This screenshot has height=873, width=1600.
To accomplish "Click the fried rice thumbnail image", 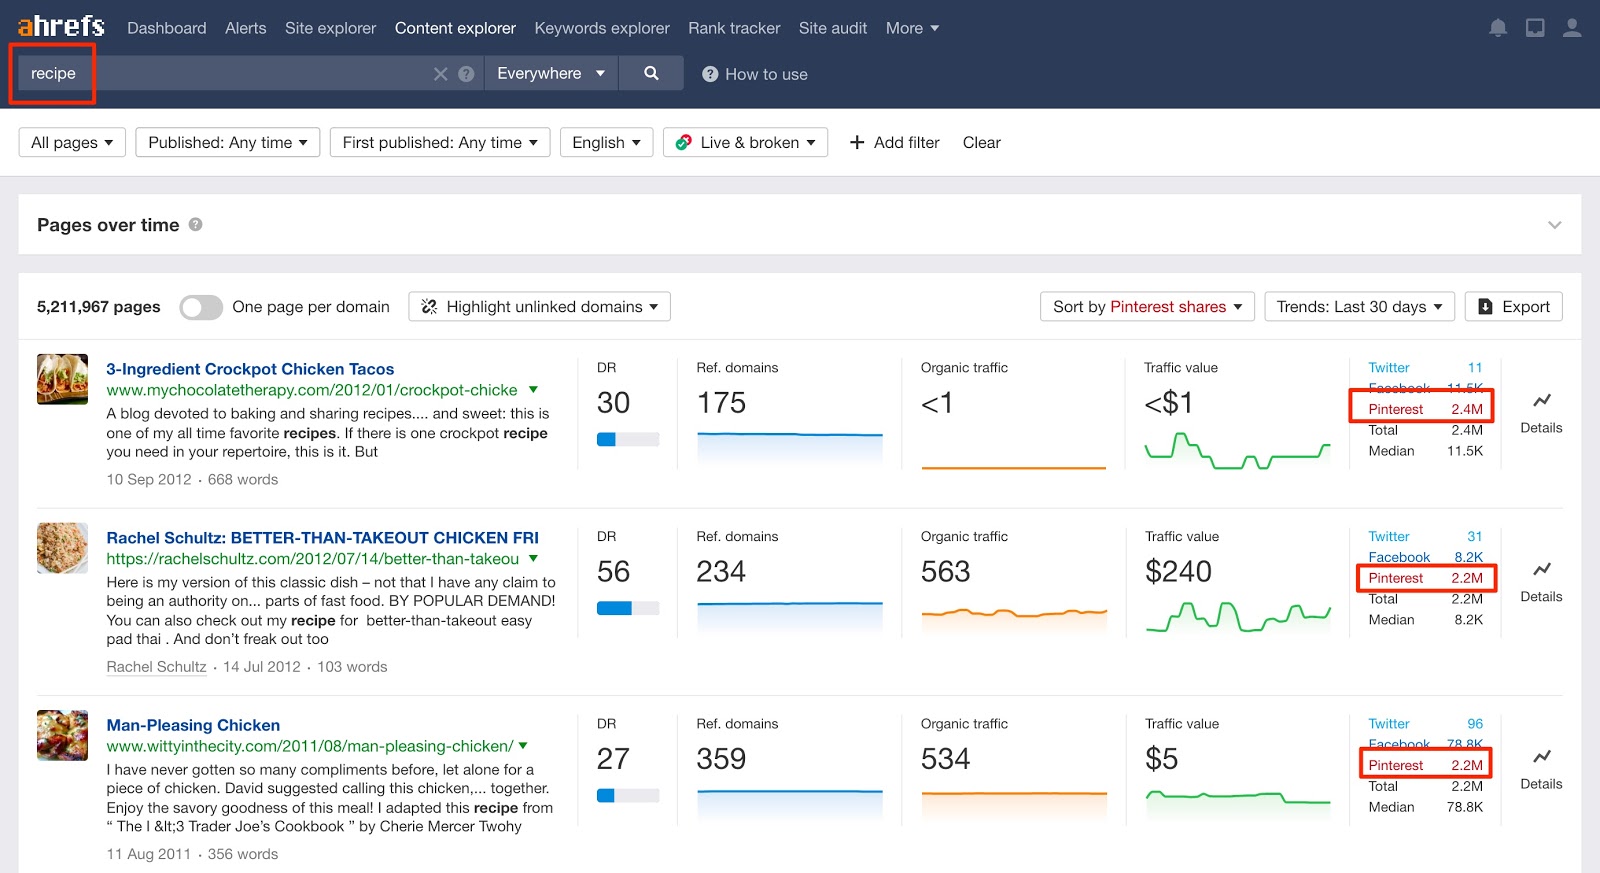I will (x=63, y=548).
